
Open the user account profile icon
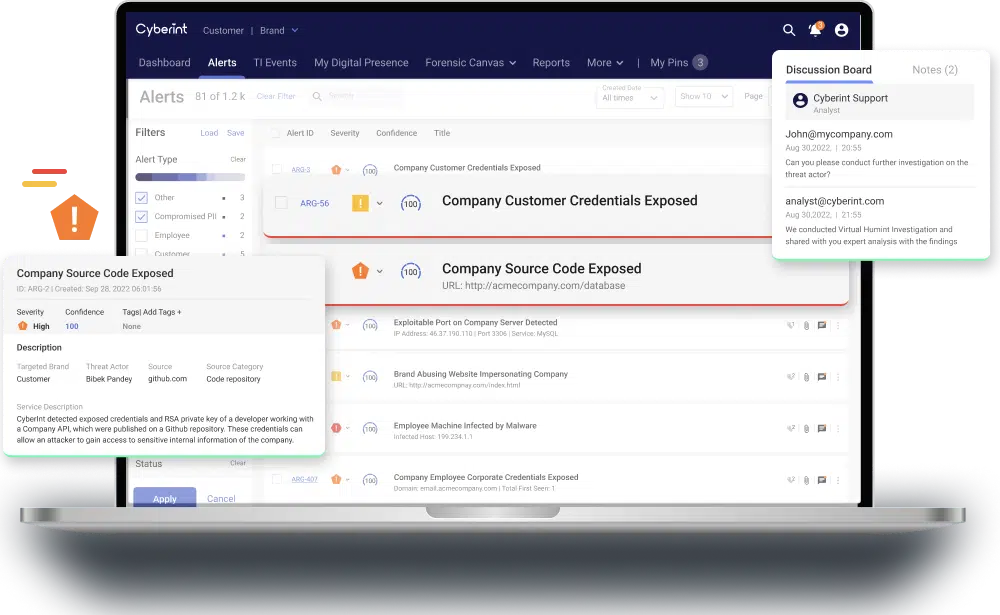click(x=841, y=30)
